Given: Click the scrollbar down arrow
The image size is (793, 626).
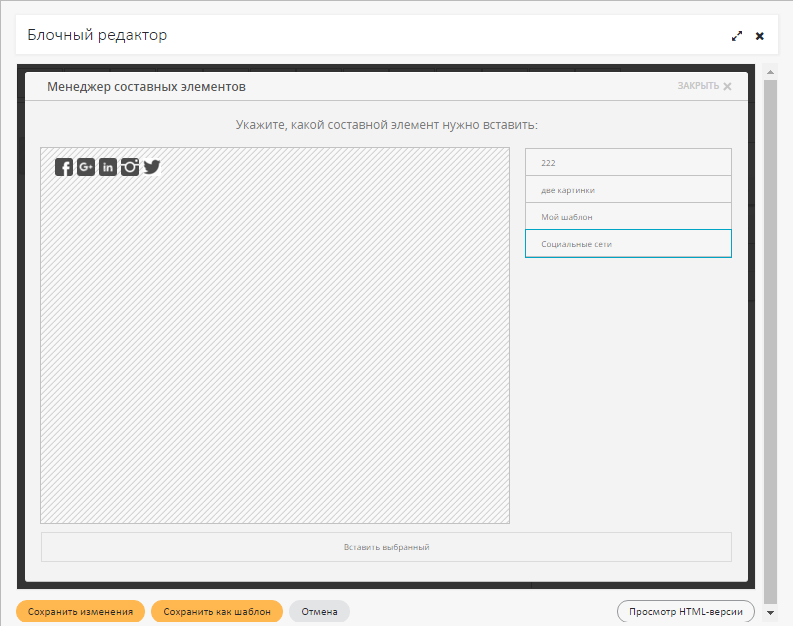Looking at the screenshot, I should pyautogui.click(x=770, y=612).
